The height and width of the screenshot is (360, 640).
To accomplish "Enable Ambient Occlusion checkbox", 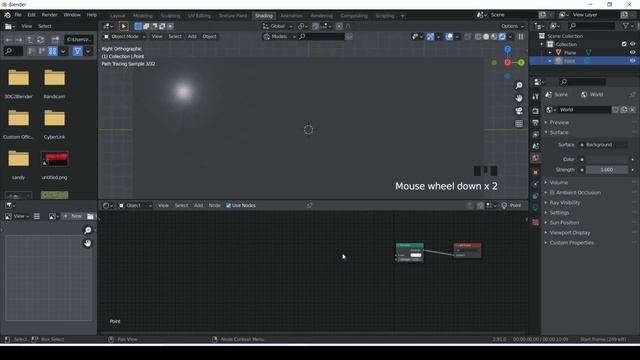I will (552, 192).
